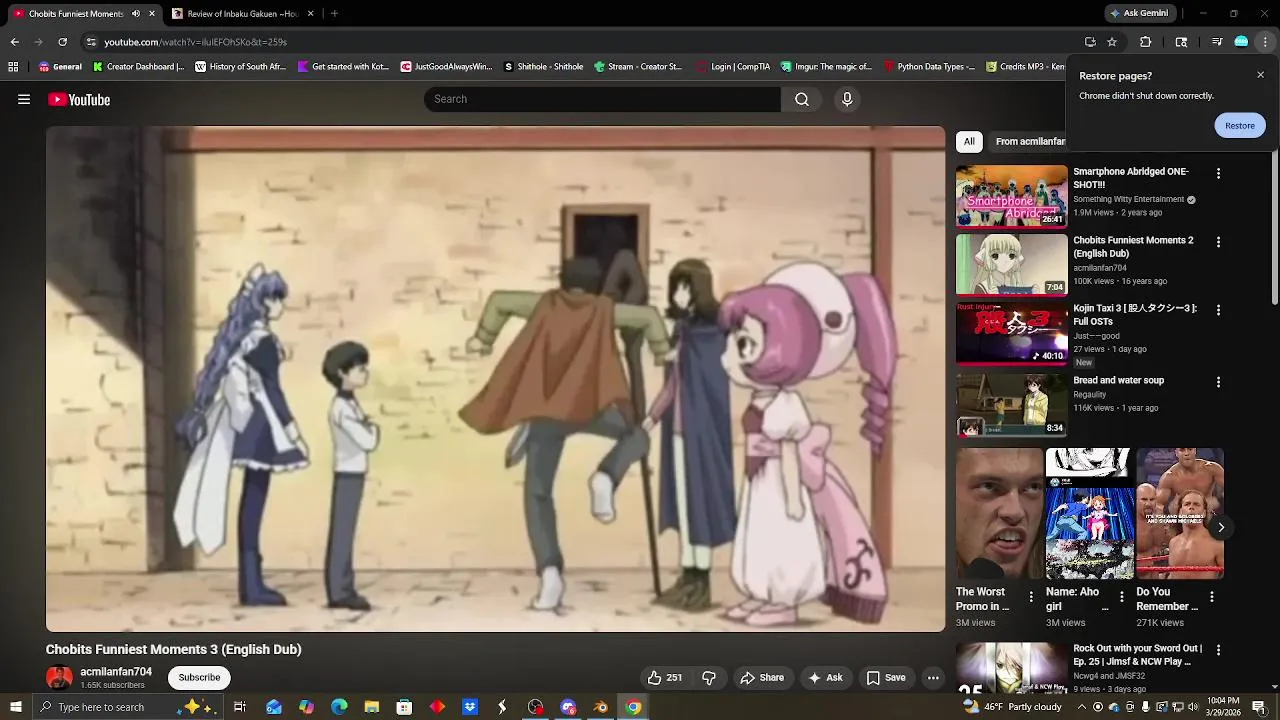
Task: Open Ask Gemini in Chrome
Action: [1139, 13]
